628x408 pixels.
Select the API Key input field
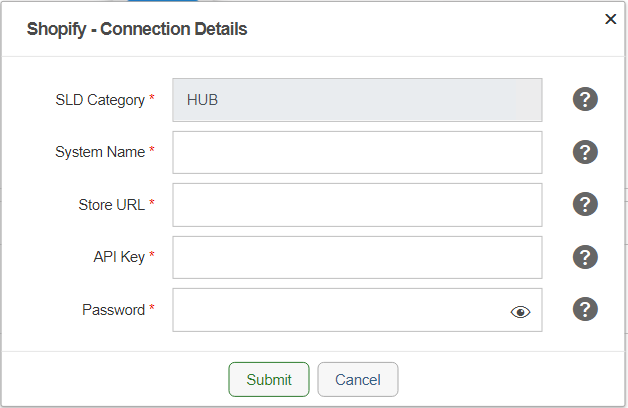pos(357,257)
